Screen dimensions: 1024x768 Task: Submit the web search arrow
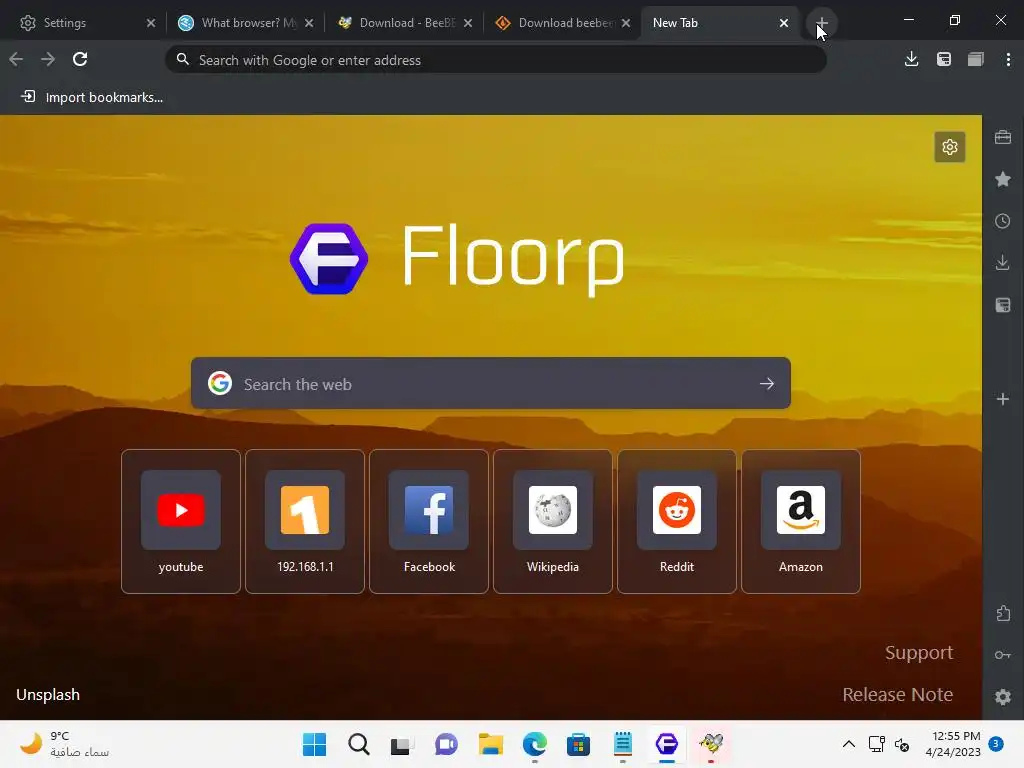pyautogui.click(x=767, y=383)
